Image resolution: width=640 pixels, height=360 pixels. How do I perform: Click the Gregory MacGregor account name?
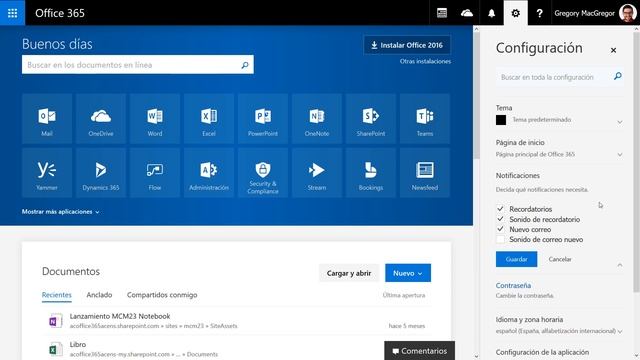click(x=584, y=13)
